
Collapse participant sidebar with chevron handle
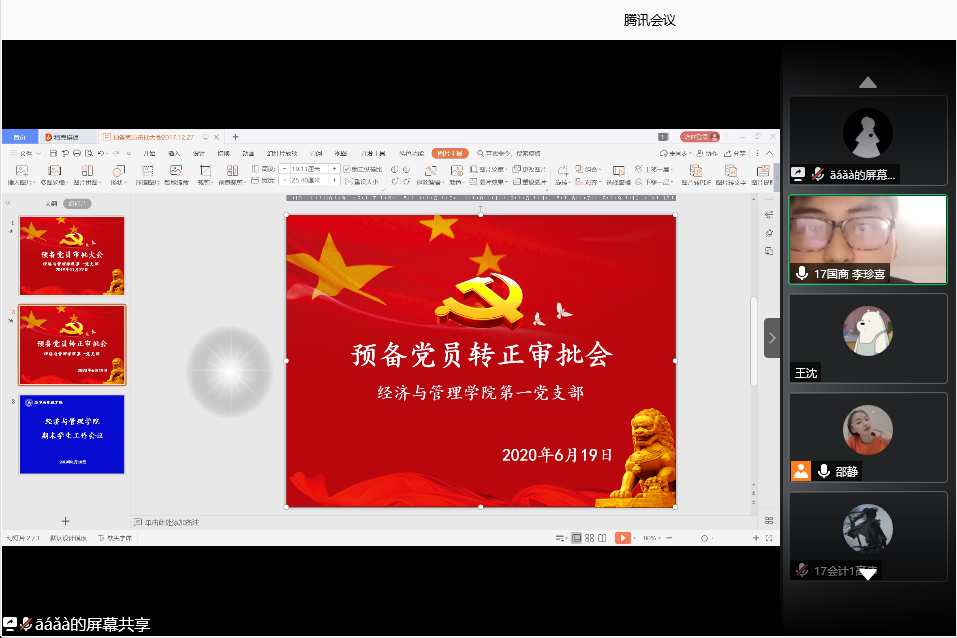(x=772, y=338)
